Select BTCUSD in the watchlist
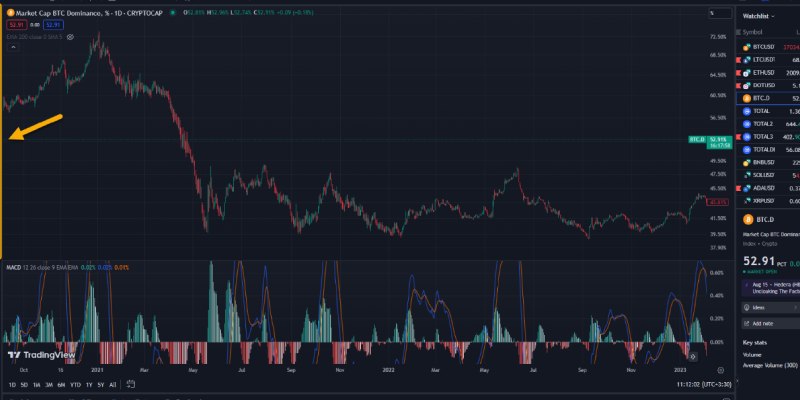 click(x=766, y=47)
